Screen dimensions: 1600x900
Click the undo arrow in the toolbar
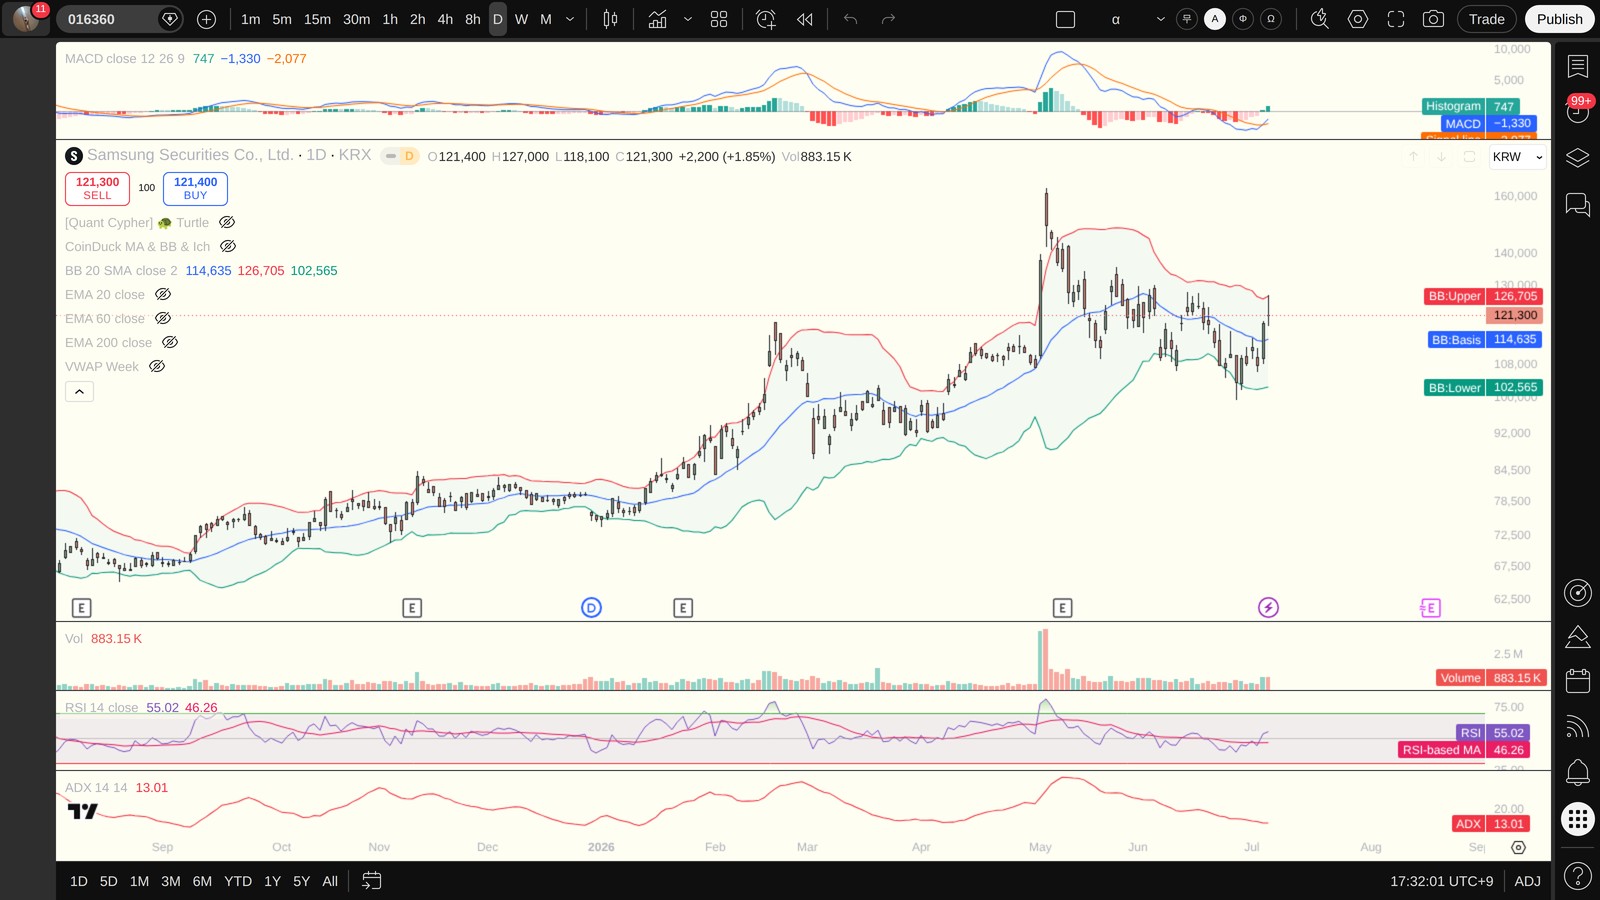851,19
